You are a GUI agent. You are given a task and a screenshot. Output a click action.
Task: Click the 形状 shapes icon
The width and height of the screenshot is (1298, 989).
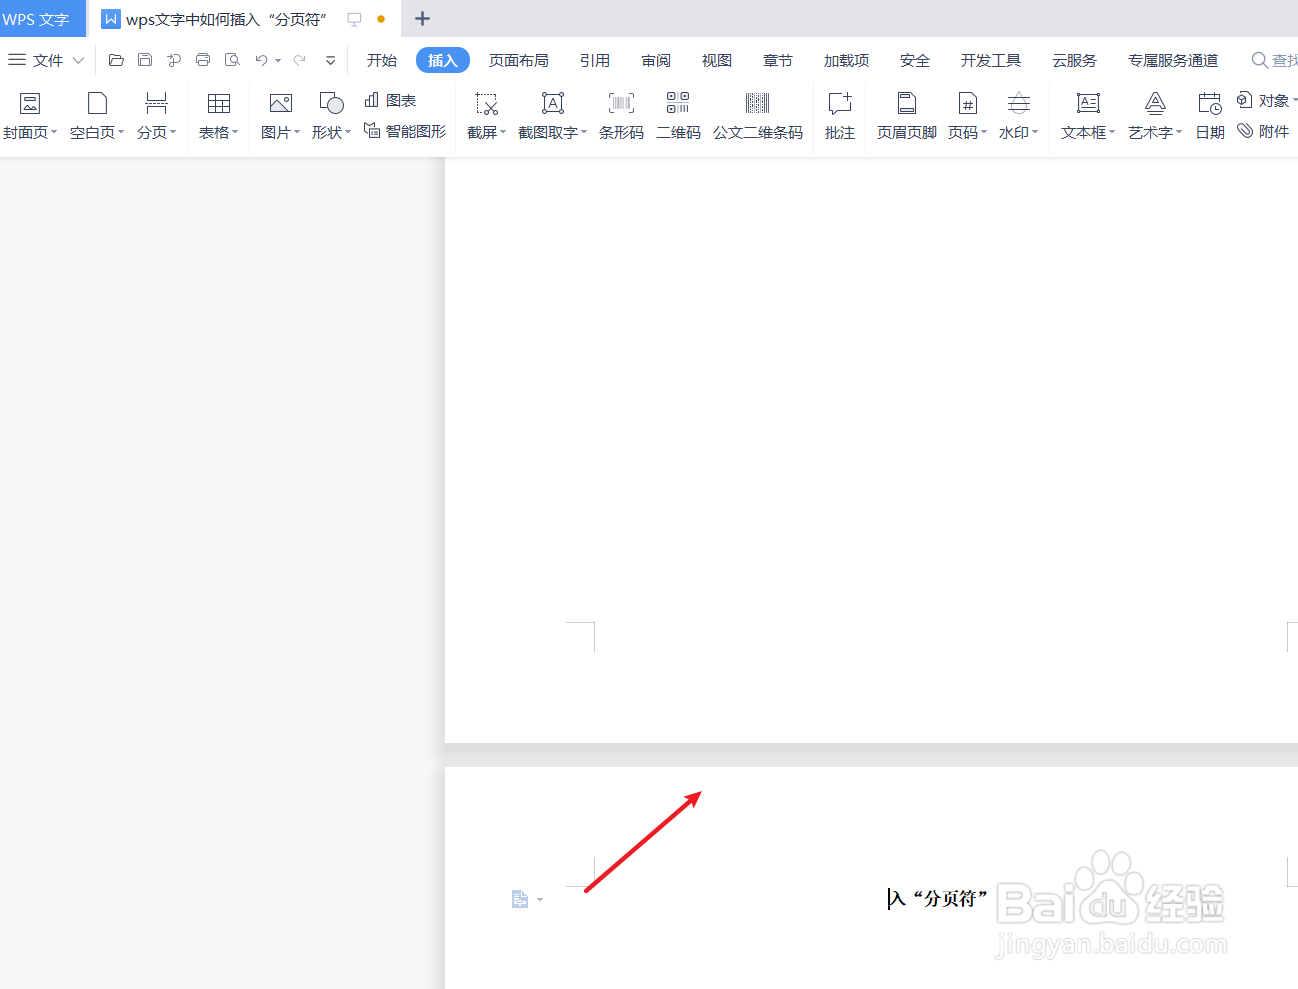pos(331,103)
